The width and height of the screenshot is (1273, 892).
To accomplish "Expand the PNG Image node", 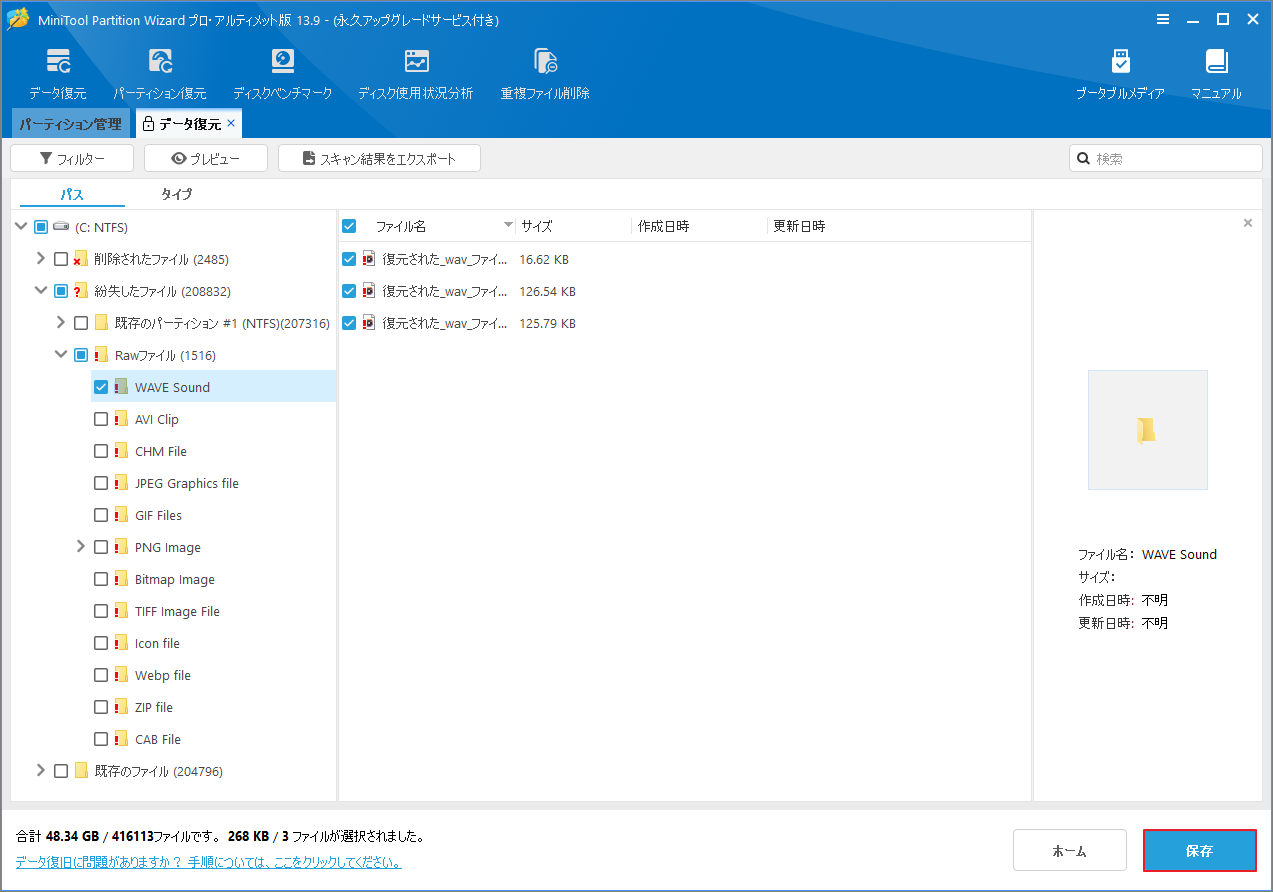I will pos(81,547).
